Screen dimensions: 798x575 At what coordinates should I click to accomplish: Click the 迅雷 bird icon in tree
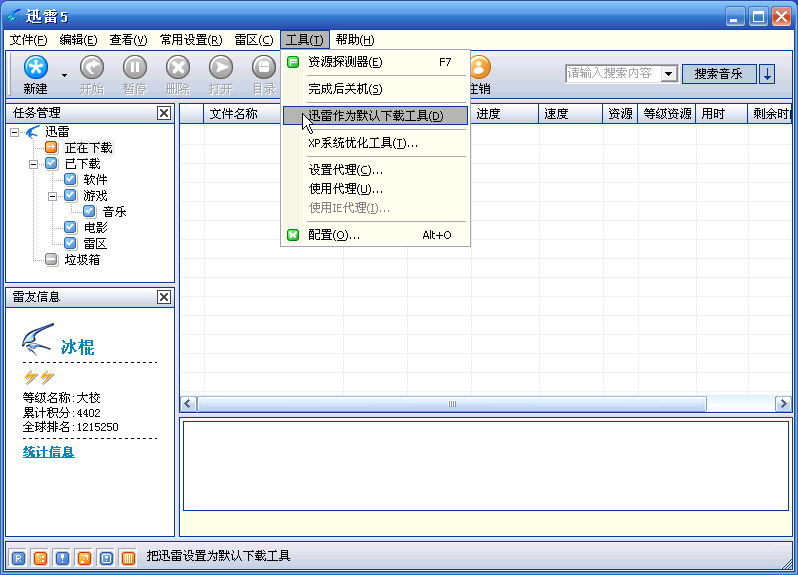33,132
